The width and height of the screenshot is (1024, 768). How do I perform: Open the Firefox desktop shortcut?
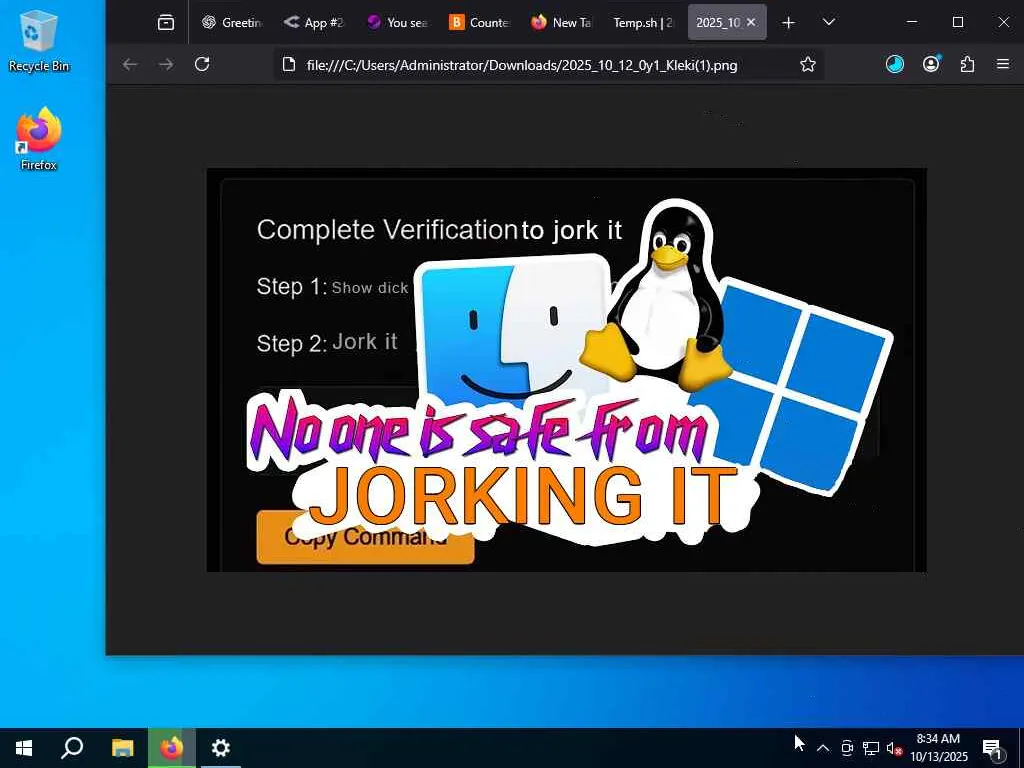(x=39, y=138)
